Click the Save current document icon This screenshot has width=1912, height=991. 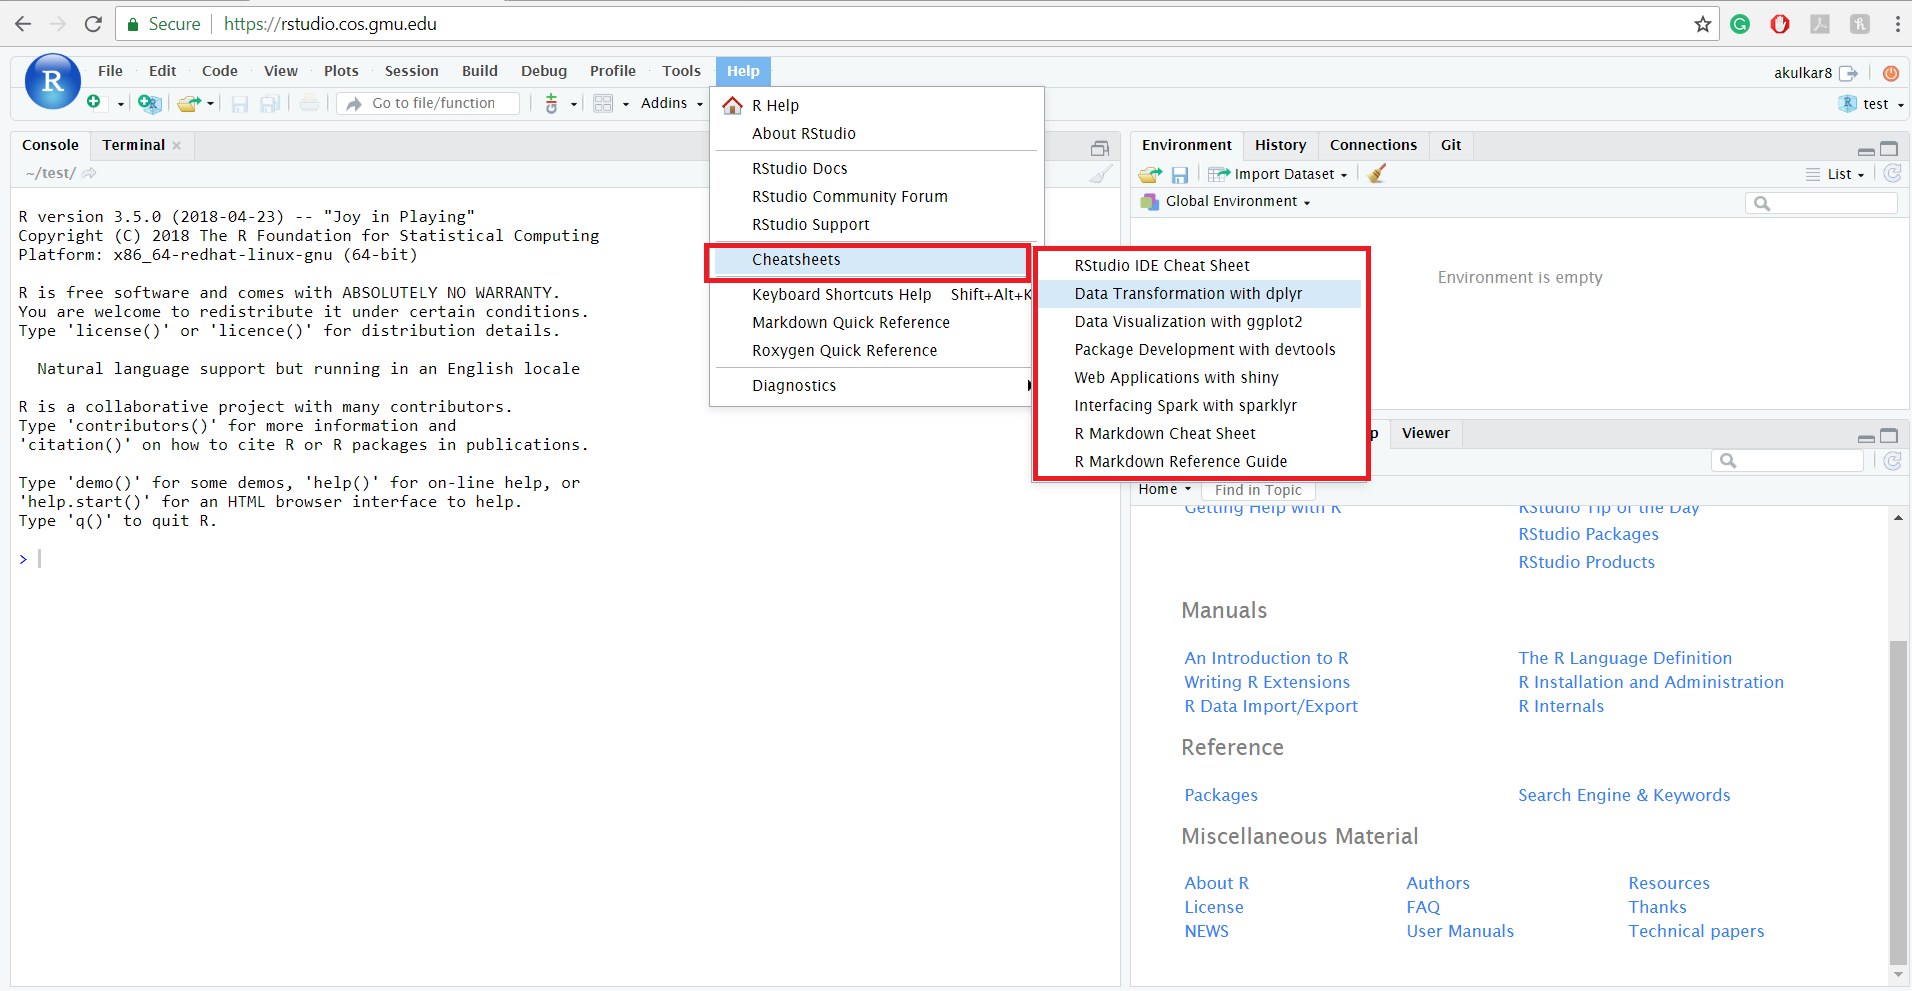click(240, 103)
